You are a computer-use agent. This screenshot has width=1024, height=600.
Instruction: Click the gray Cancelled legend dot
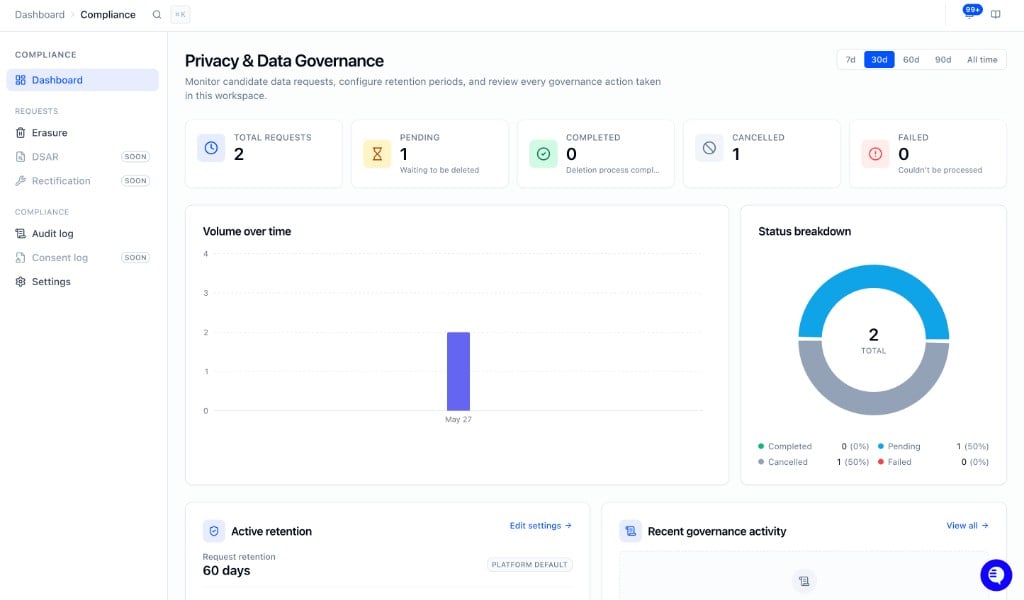pos(761,462)
